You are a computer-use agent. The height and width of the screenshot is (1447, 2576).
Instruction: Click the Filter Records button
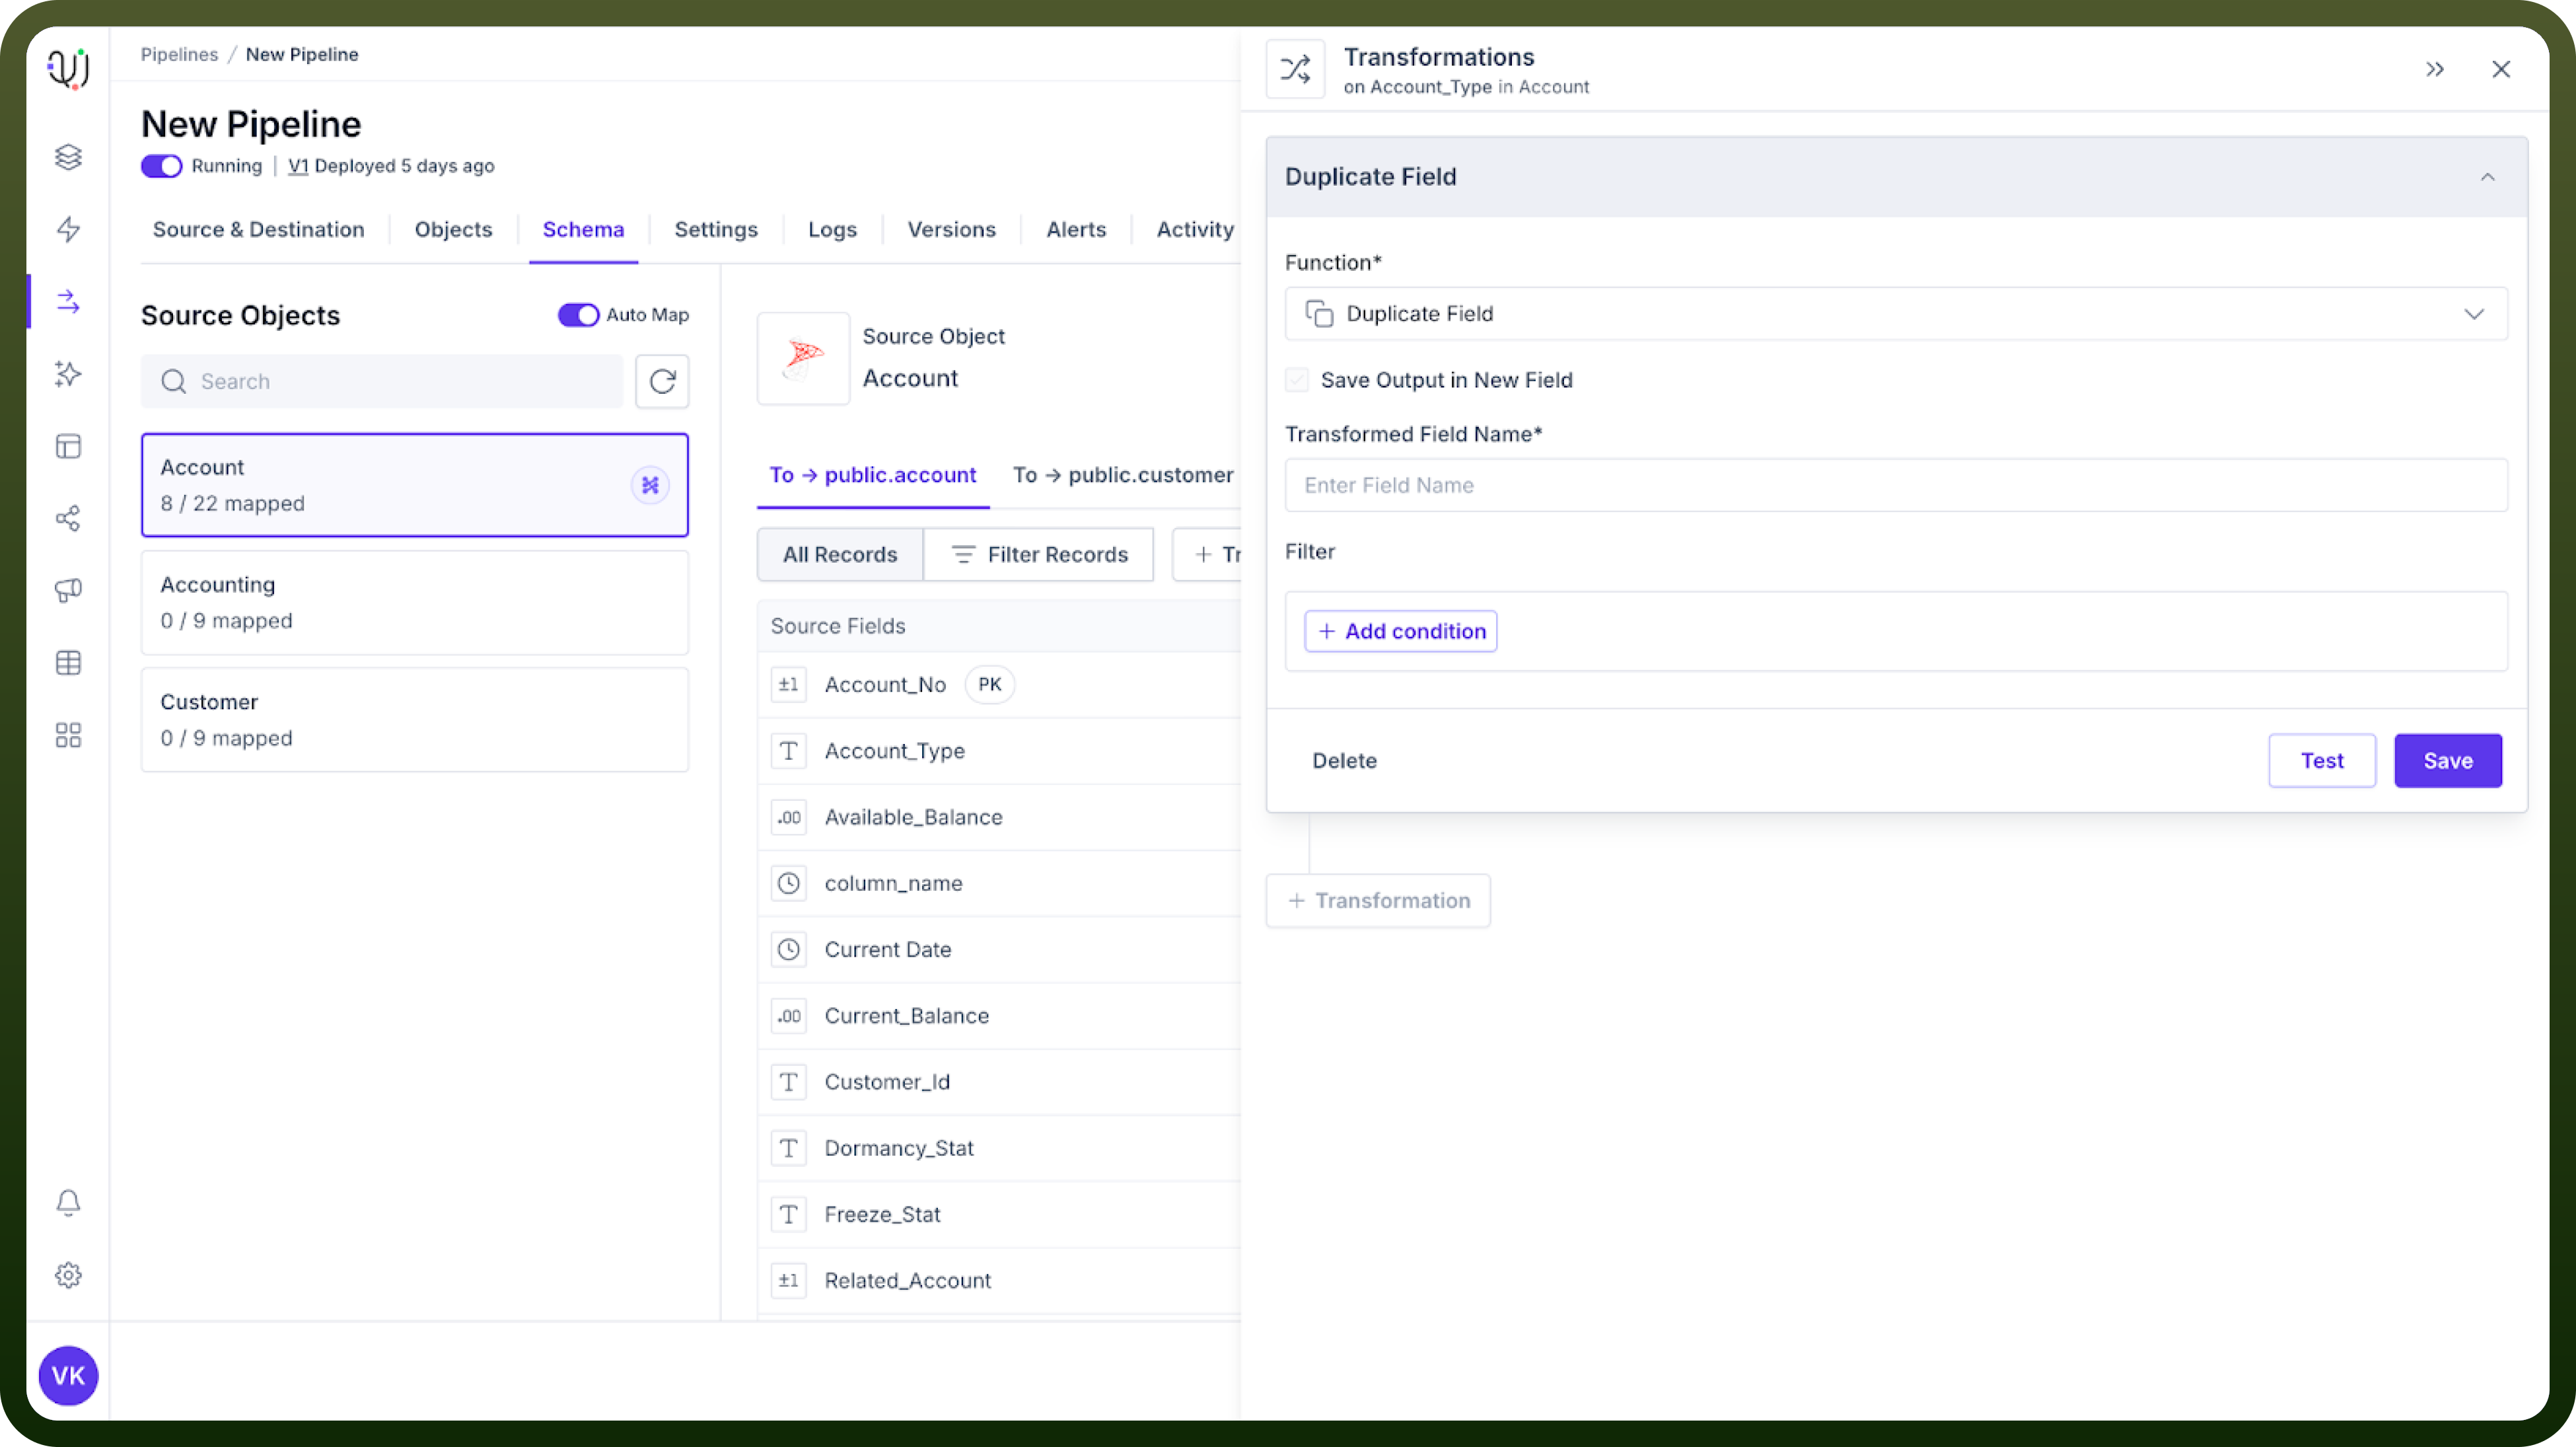1039,555
